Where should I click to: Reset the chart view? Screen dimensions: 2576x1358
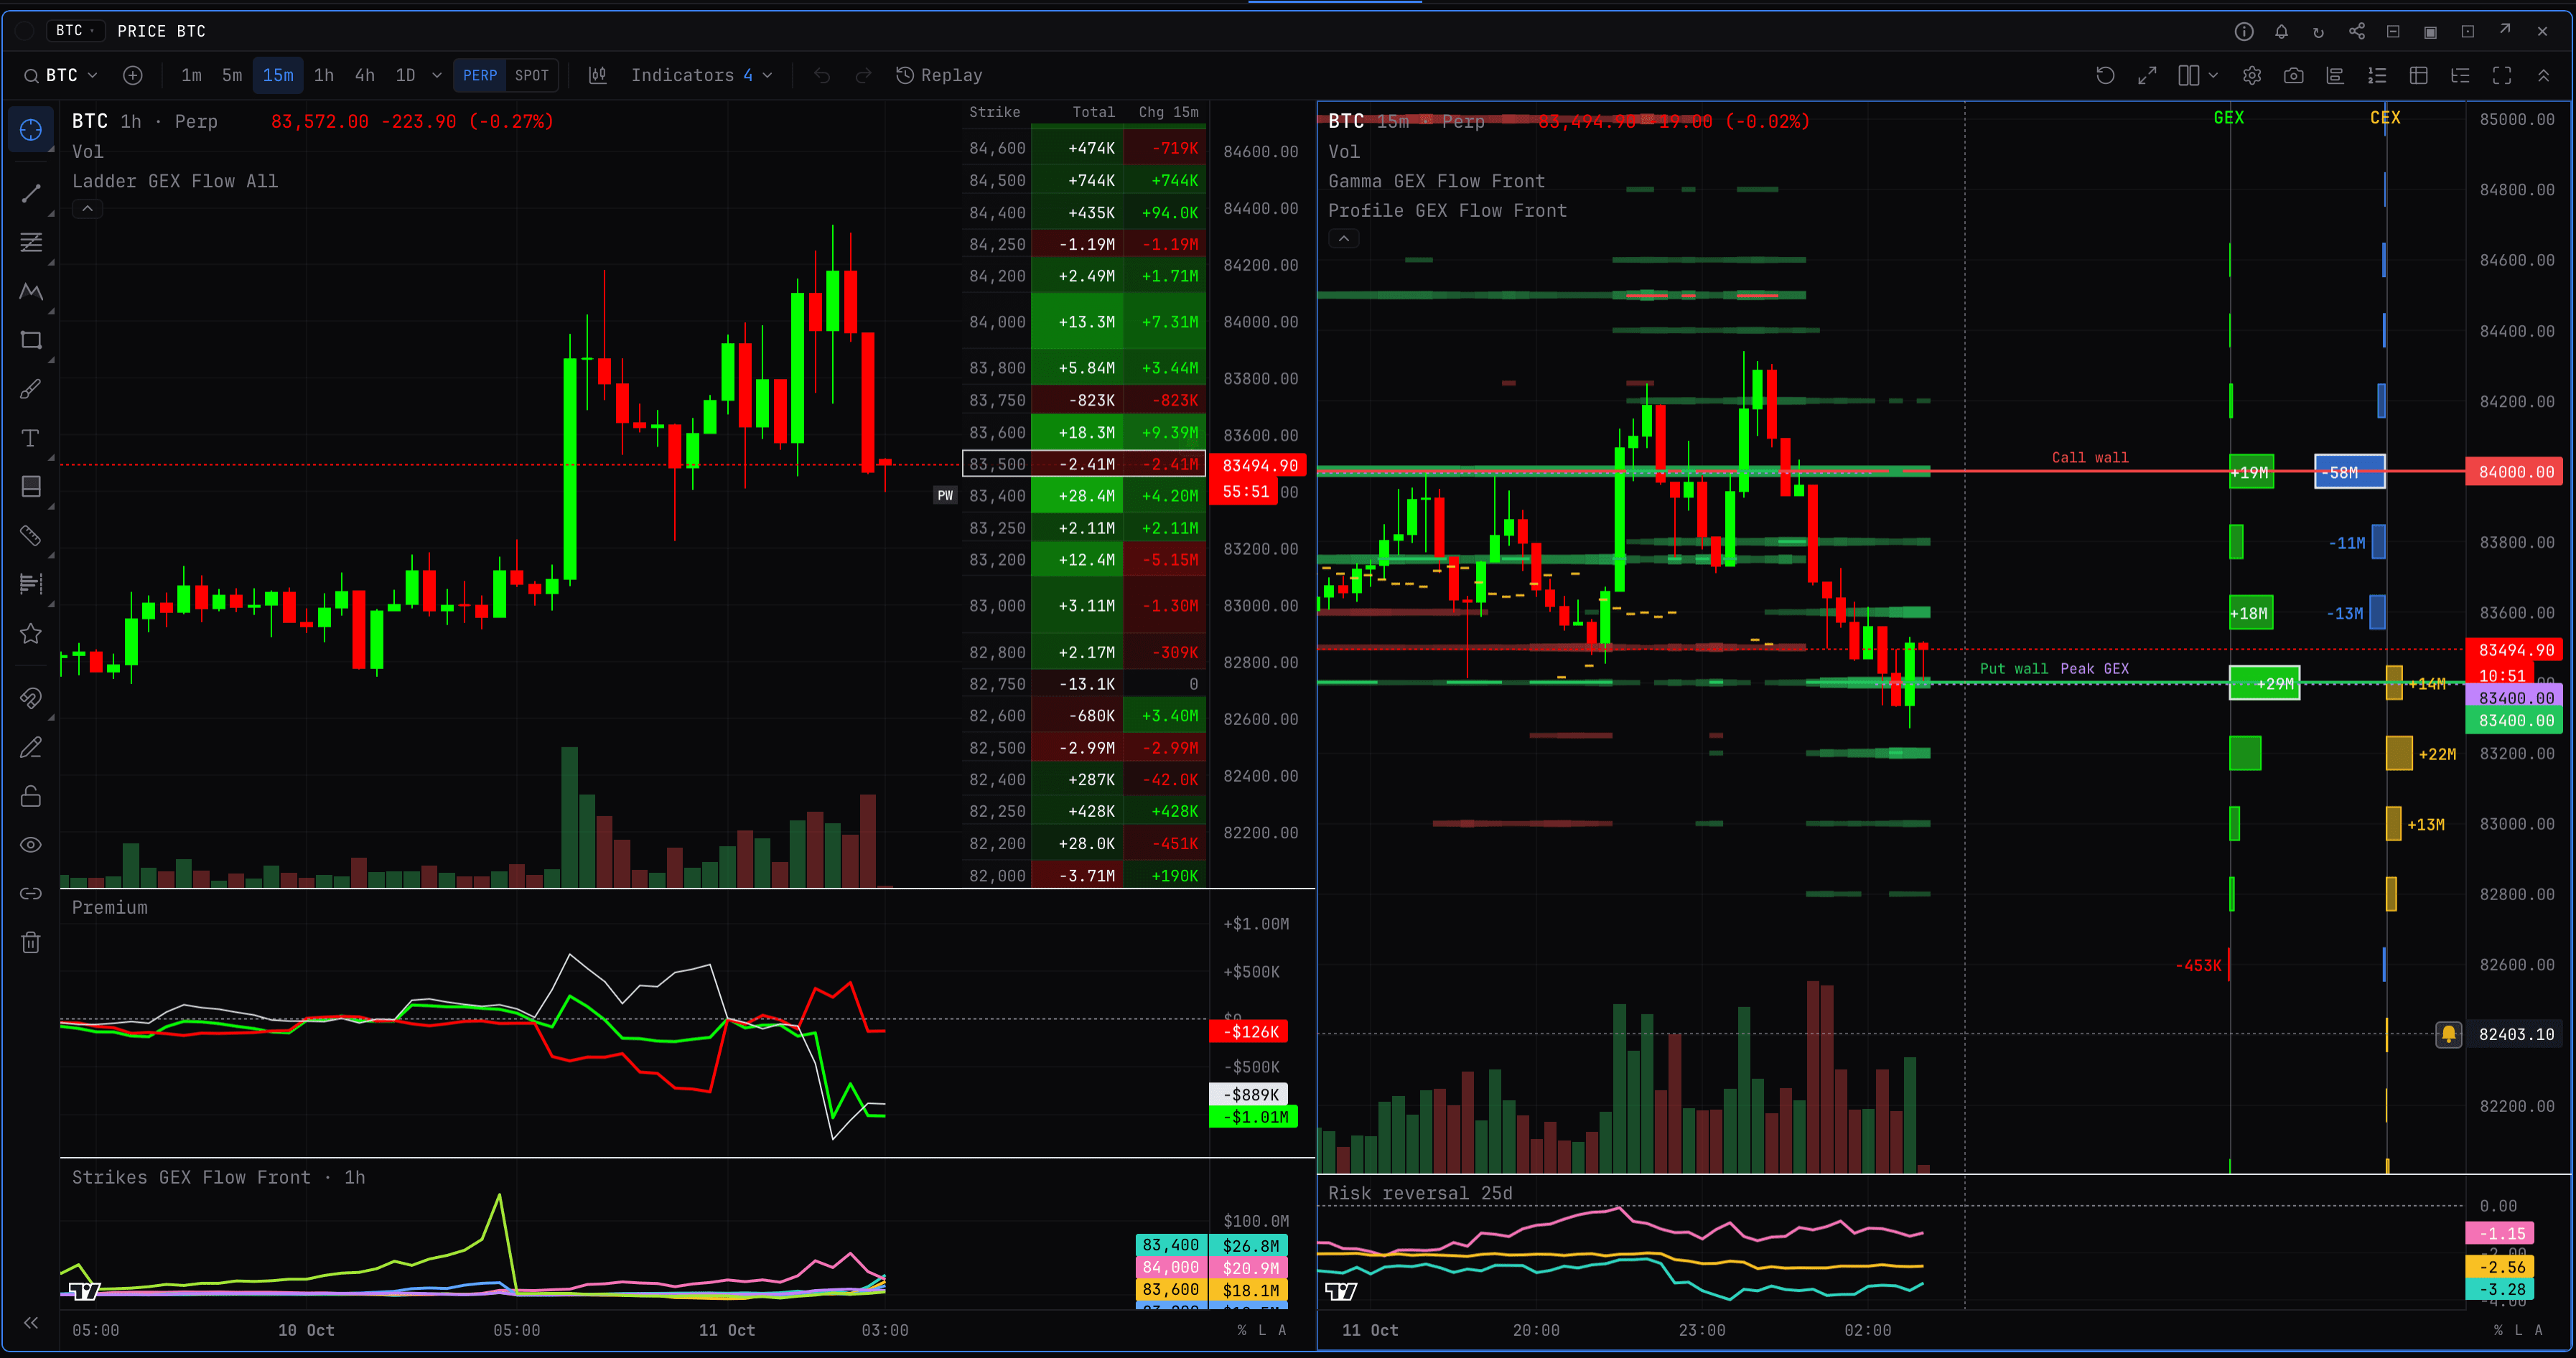pos(2105,75)
